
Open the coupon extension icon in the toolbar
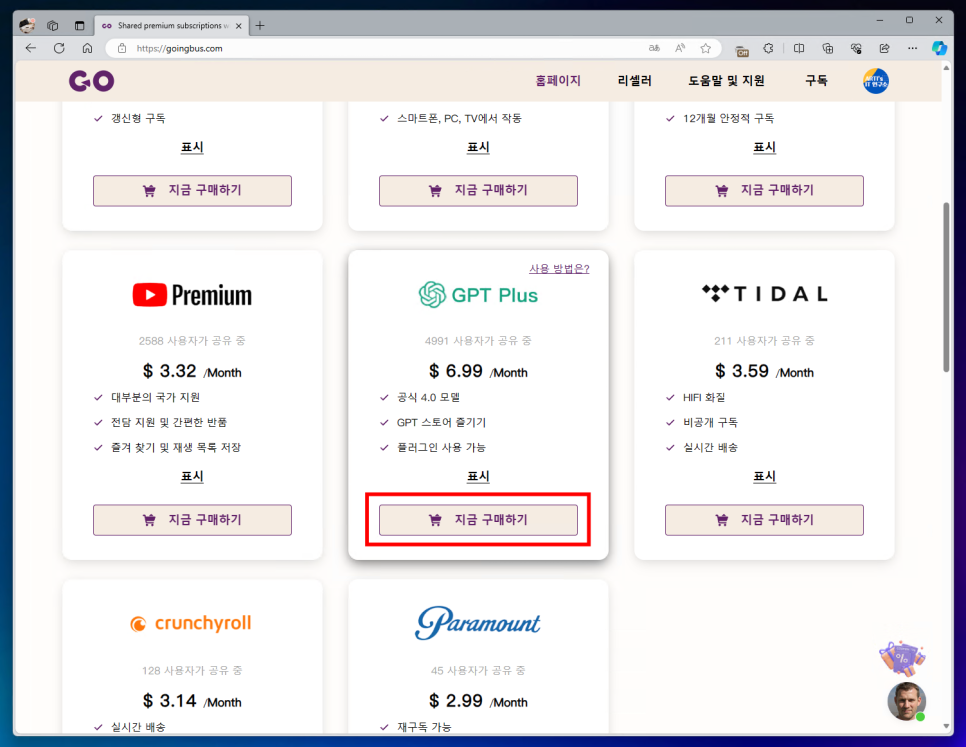742,49
